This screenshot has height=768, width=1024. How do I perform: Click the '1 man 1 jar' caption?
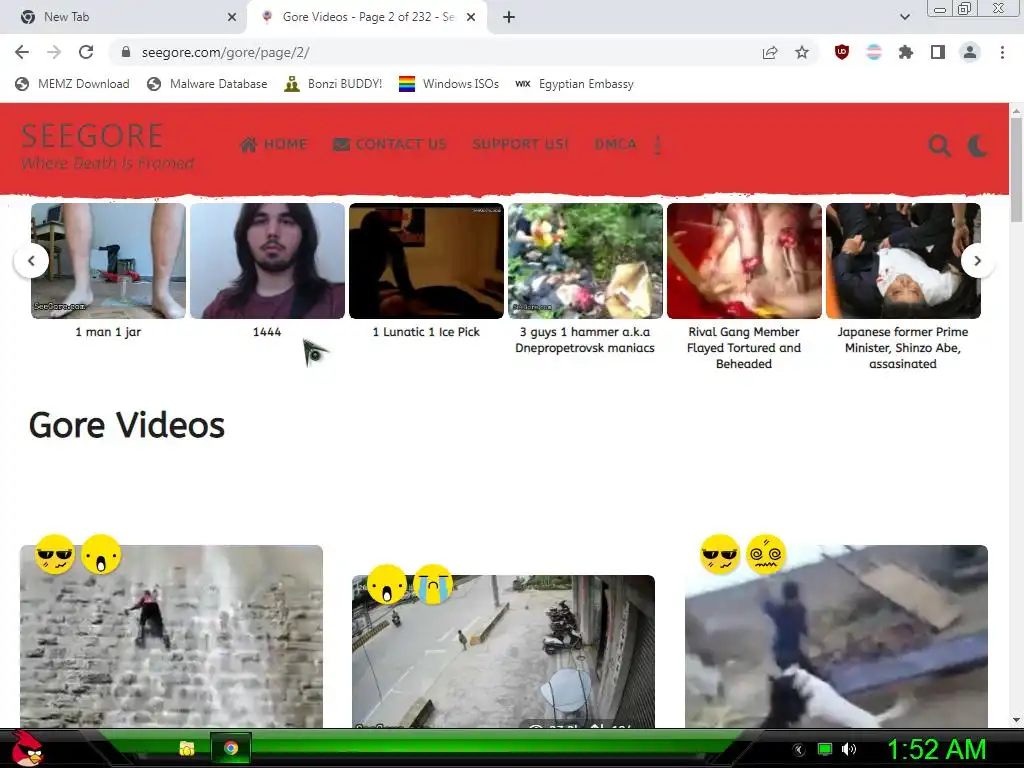tap(108, 332)
